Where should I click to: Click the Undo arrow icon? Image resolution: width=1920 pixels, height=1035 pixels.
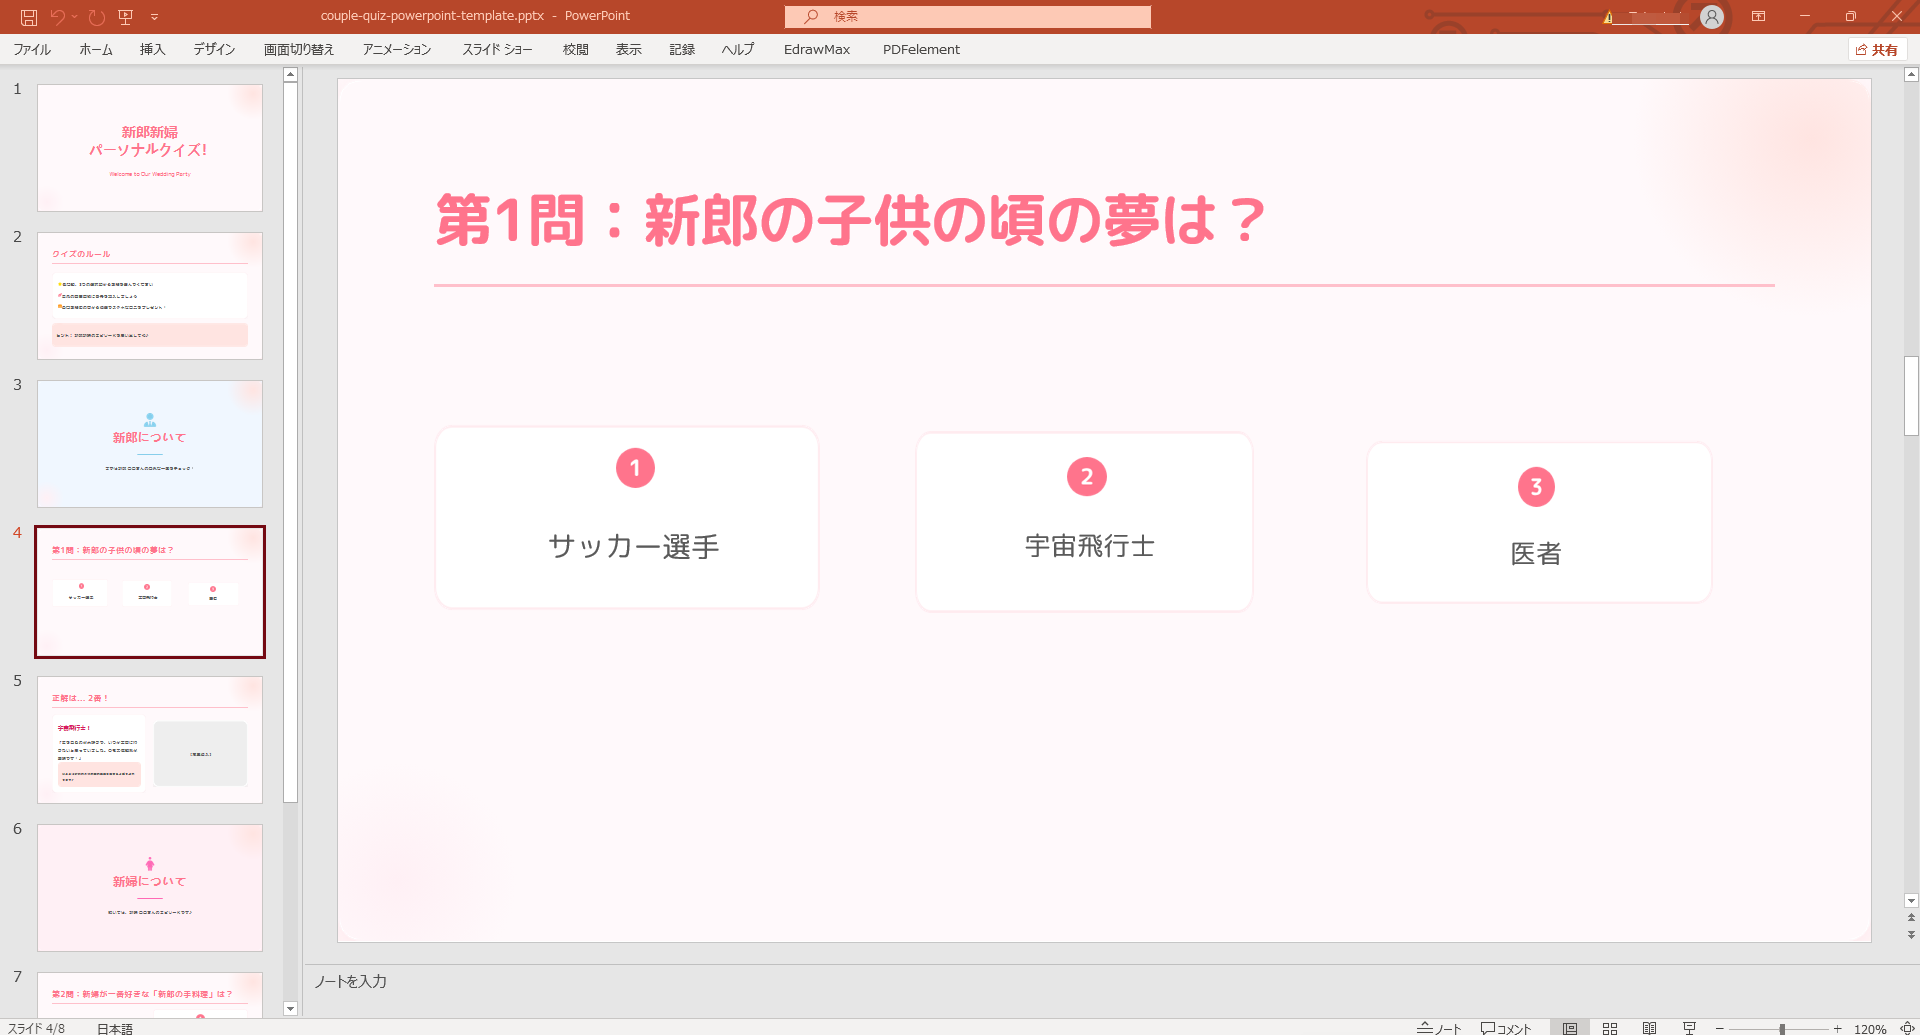(x=57, y=17)
